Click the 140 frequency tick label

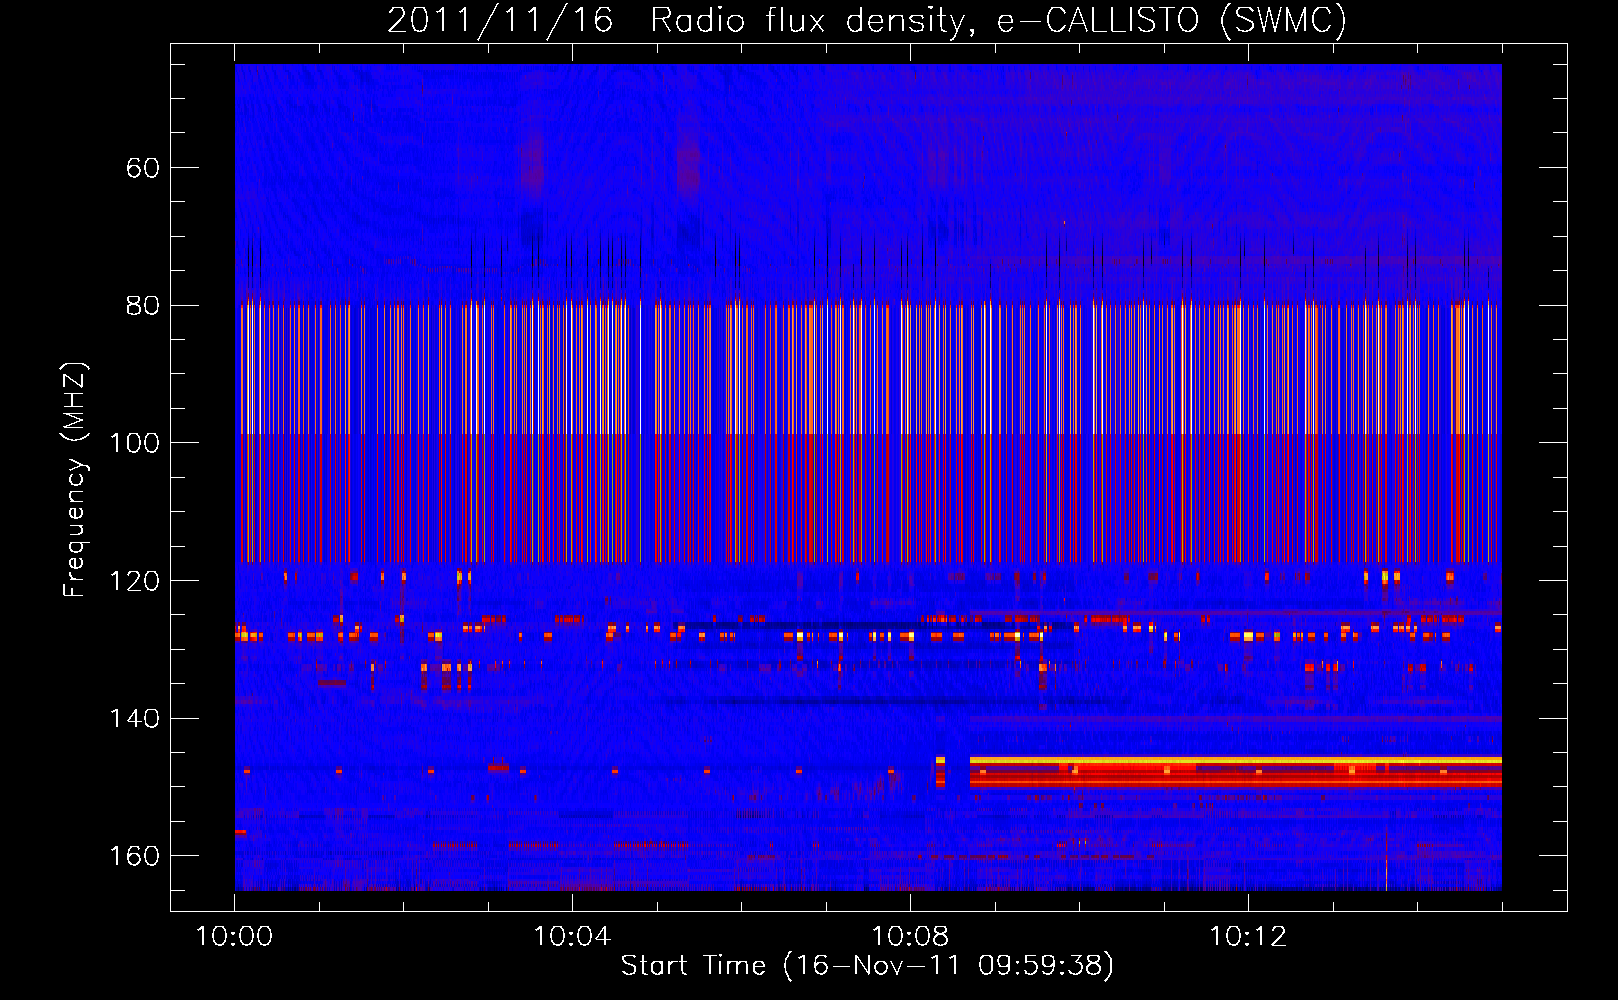point(135,719)
